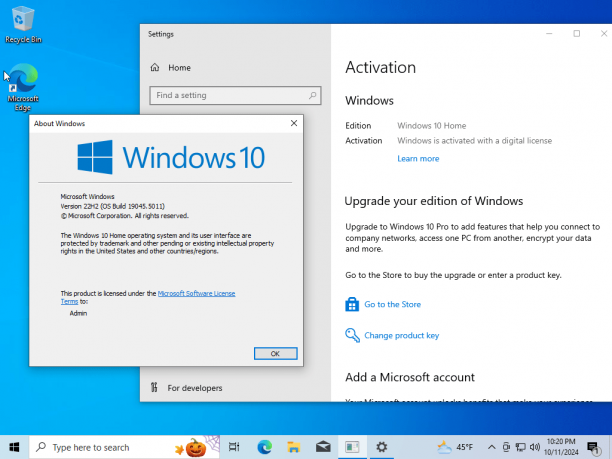Click the Go to the Store link

[x=392, y=304]
